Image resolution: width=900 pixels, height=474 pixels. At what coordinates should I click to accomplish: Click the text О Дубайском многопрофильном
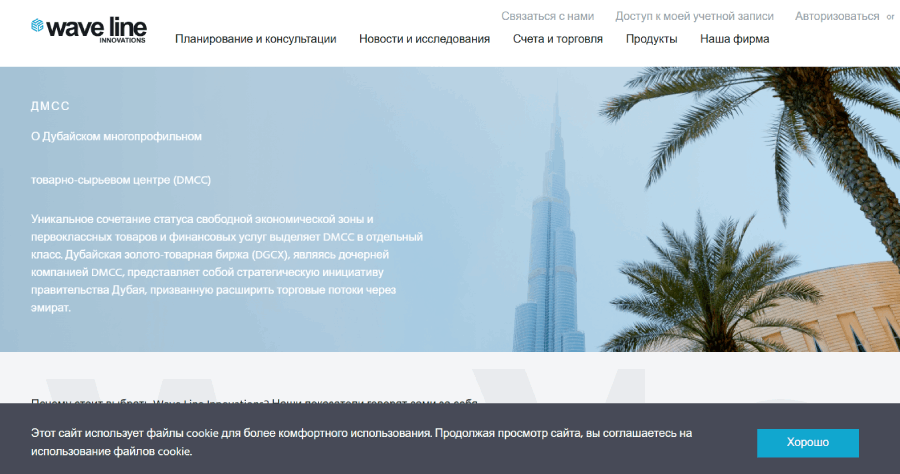point(117,137)
